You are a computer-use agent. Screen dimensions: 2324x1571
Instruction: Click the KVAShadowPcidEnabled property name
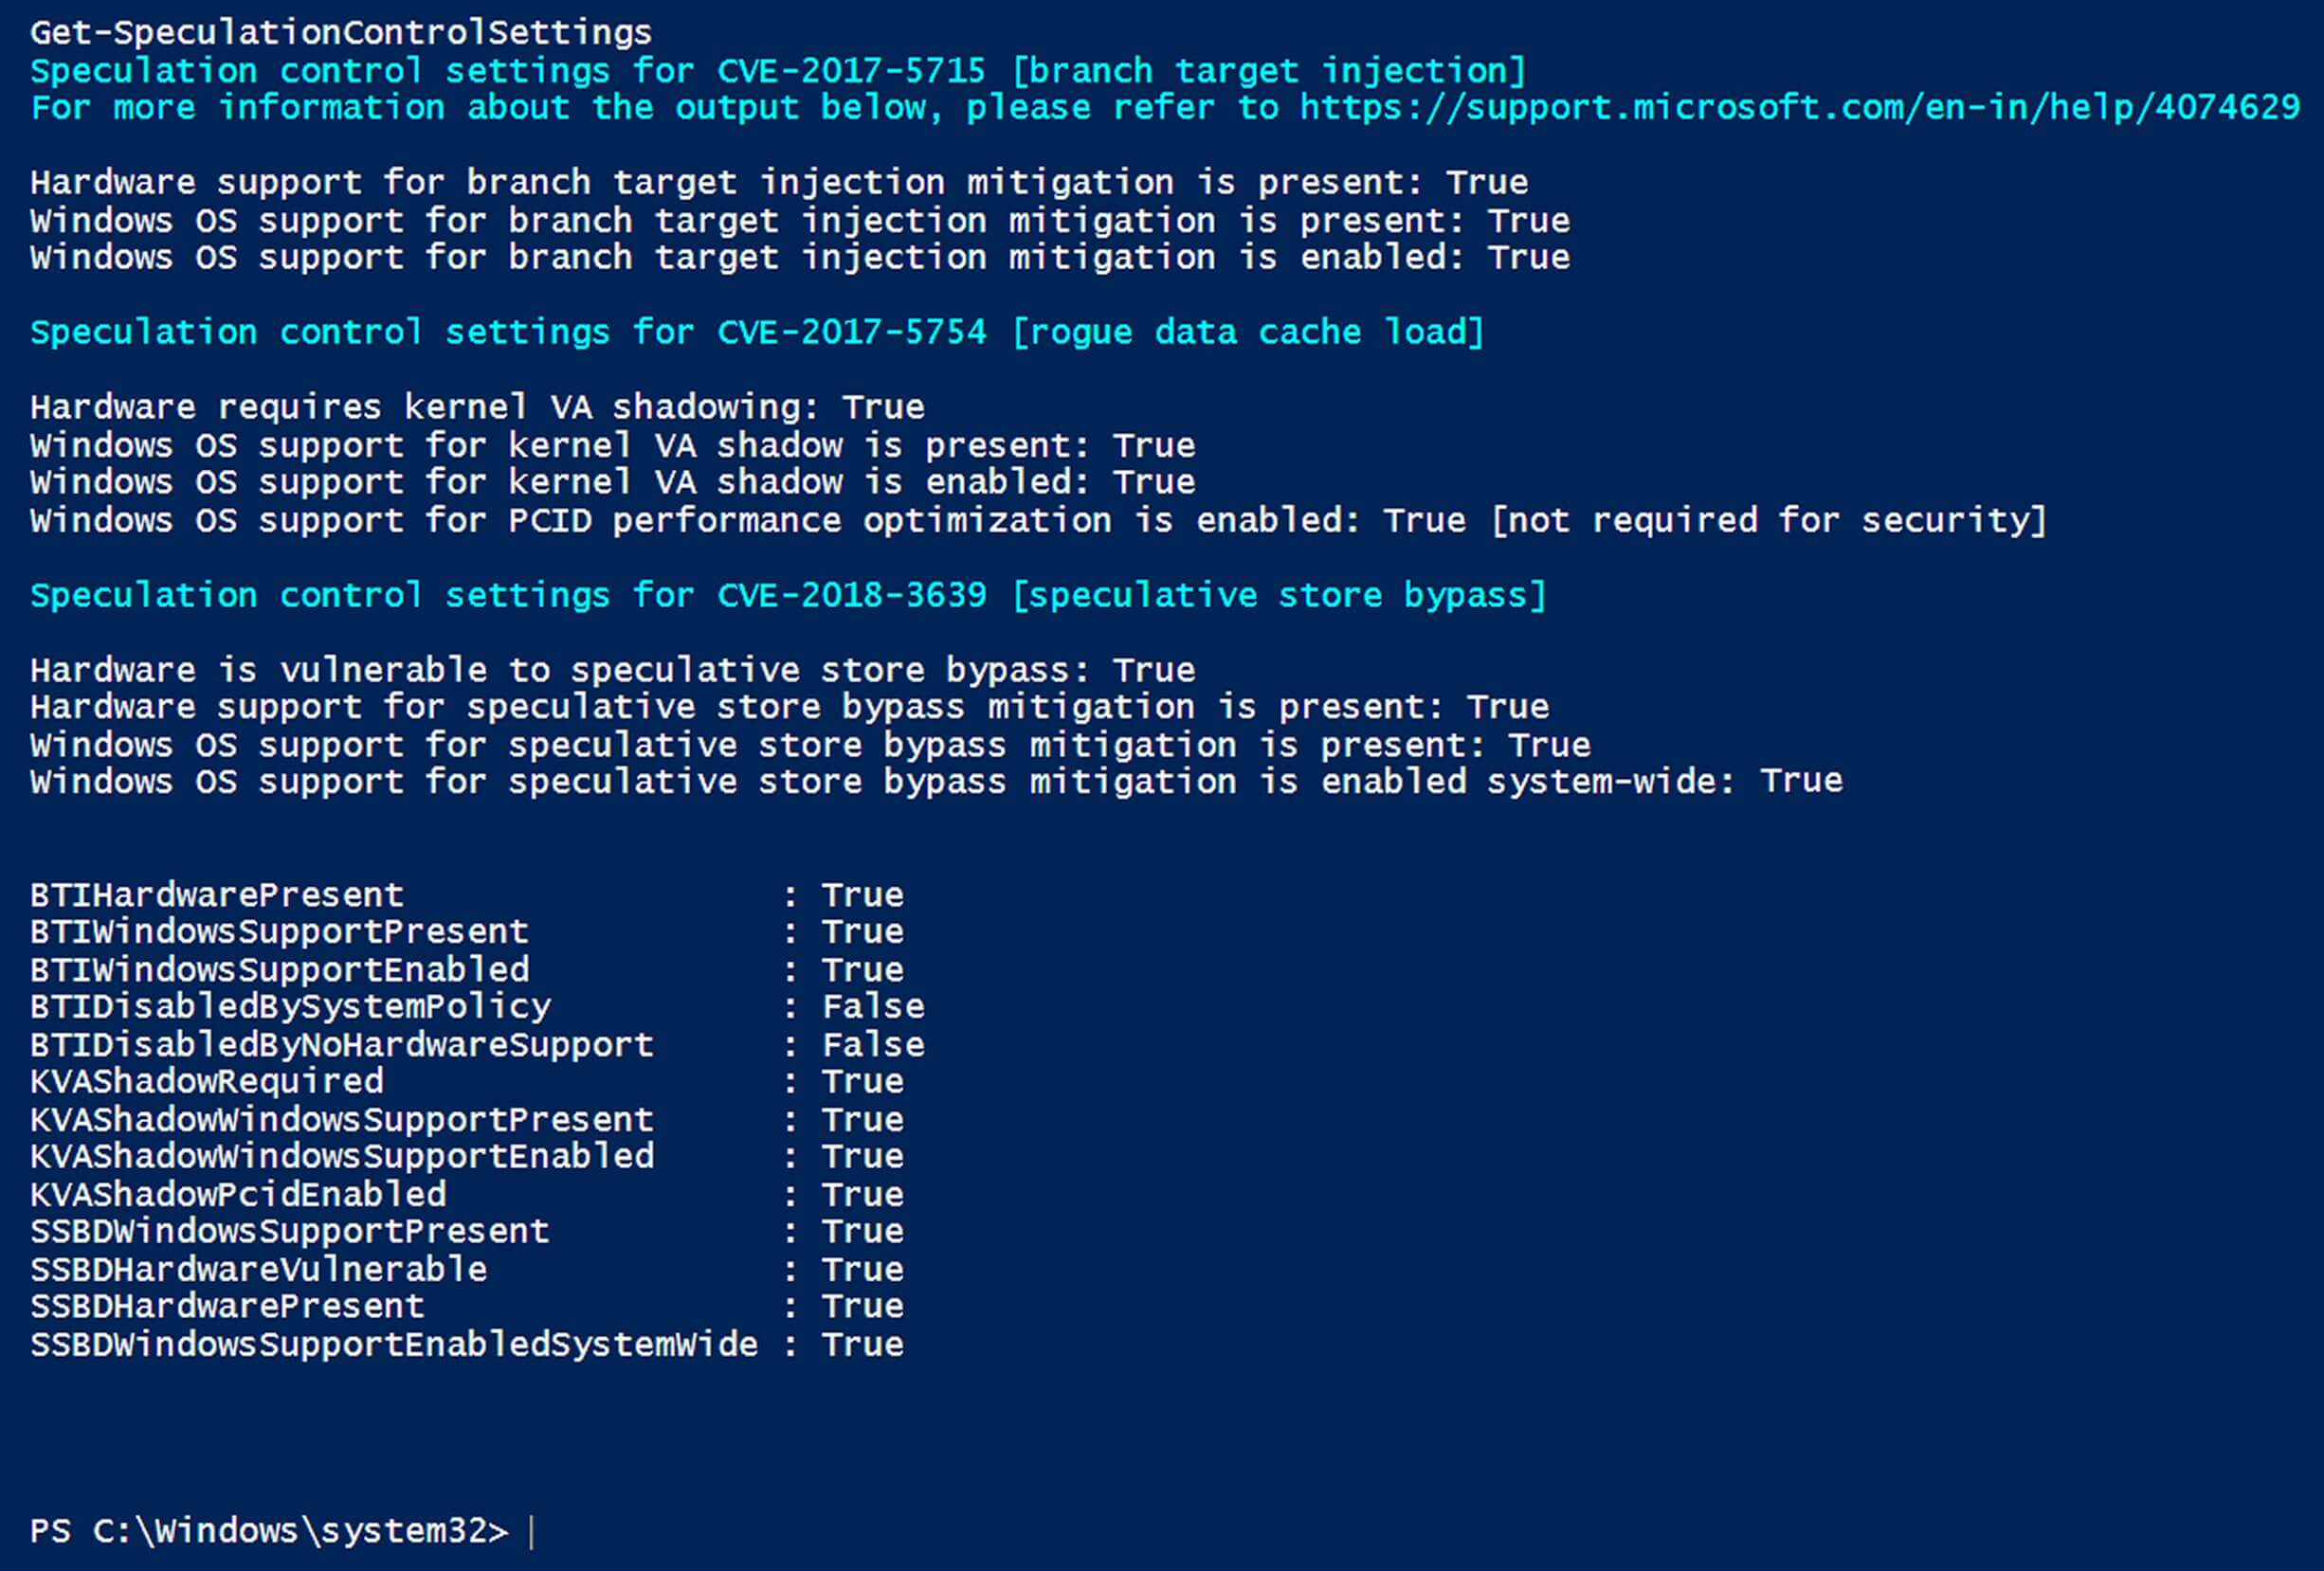click(238, 1194)
